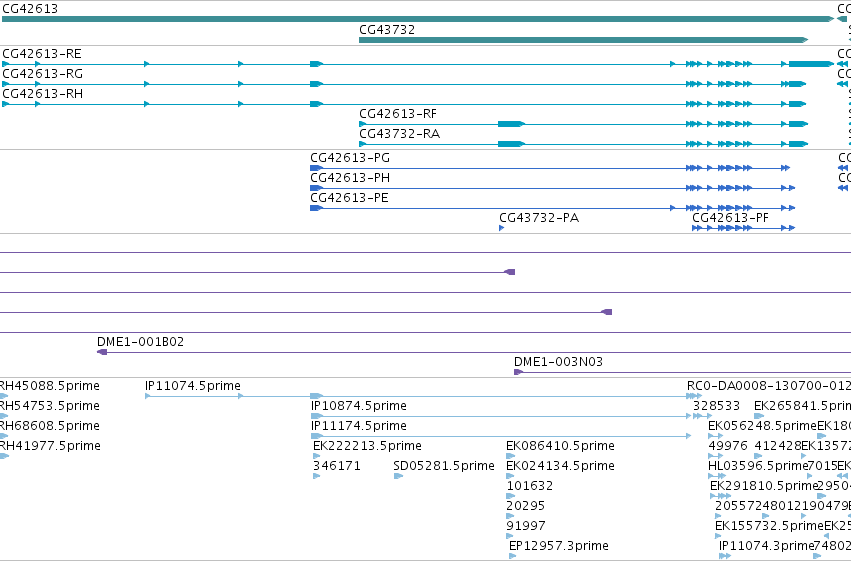Select transcript label CG42613-RH

click(x=42, y=94)
